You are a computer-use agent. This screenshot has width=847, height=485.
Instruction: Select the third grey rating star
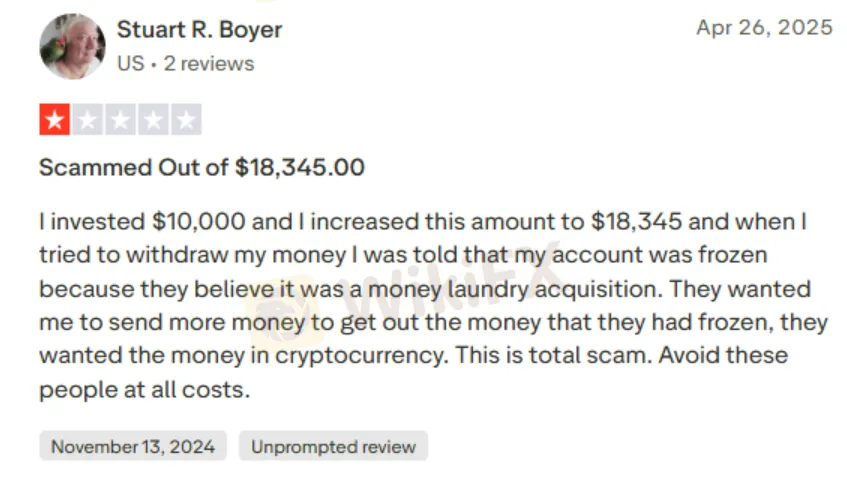[121, 121]
